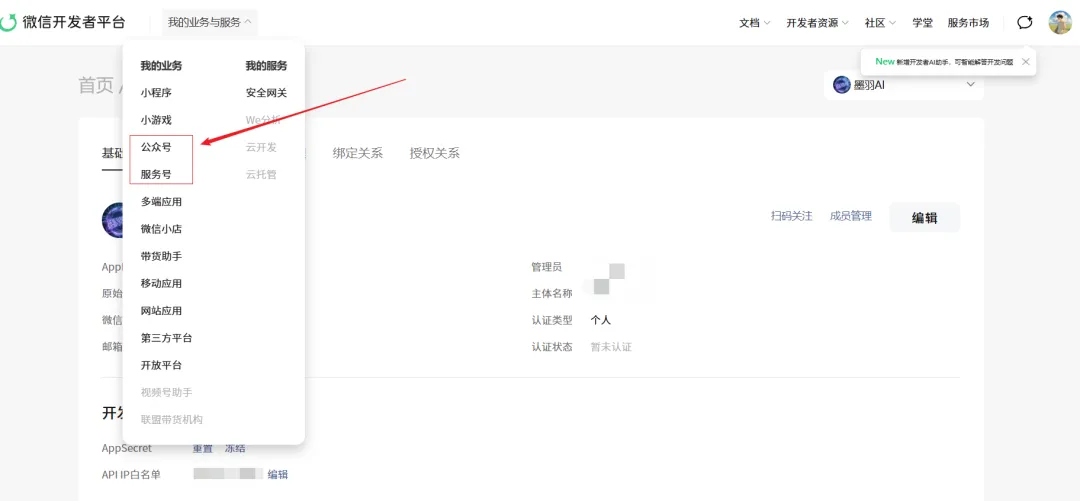
Task: Click the 我的服务 column heading
Action: pos(267,66)
